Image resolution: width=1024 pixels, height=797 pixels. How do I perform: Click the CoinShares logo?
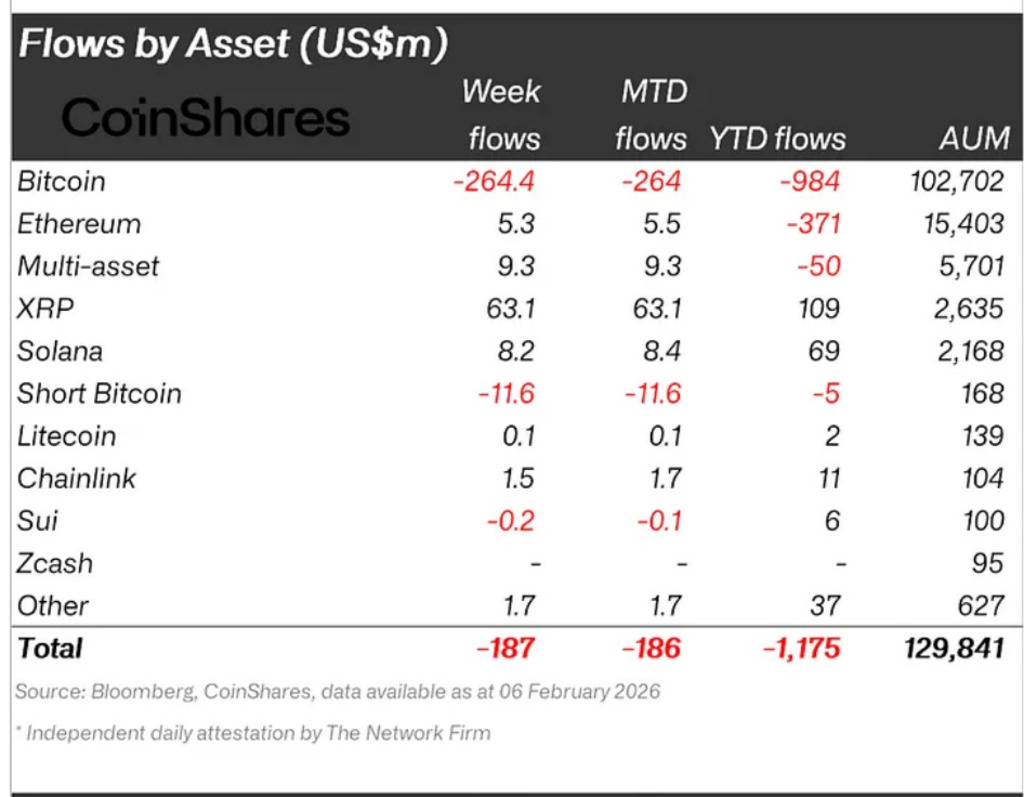point(205,118)
